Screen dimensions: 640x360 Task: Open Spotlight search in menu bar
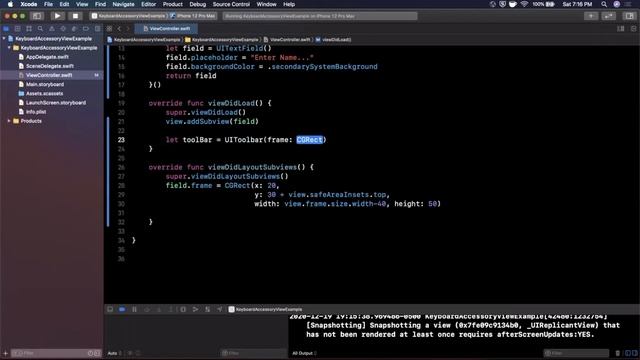click(x=604, y=4)
